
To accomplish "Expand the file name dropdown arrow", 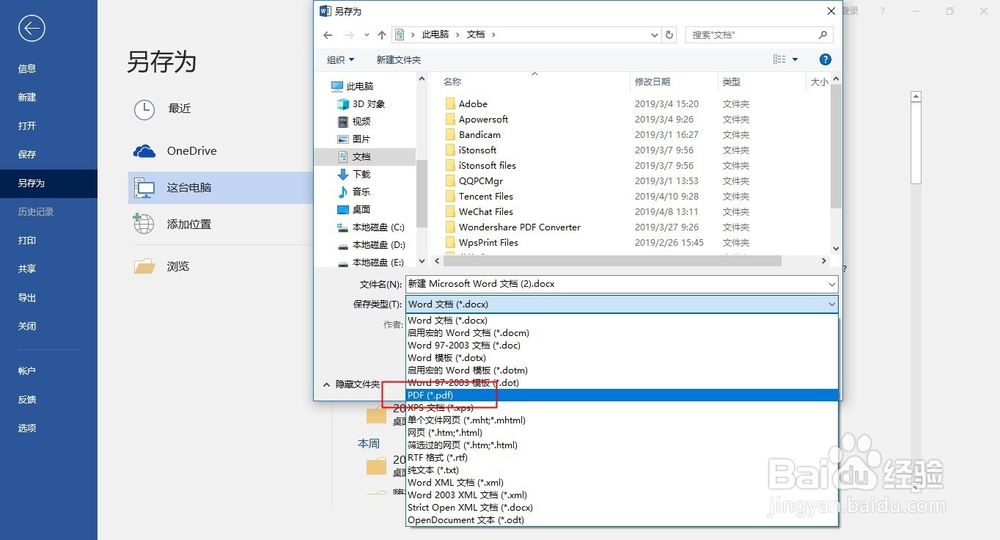I will 832,284.
